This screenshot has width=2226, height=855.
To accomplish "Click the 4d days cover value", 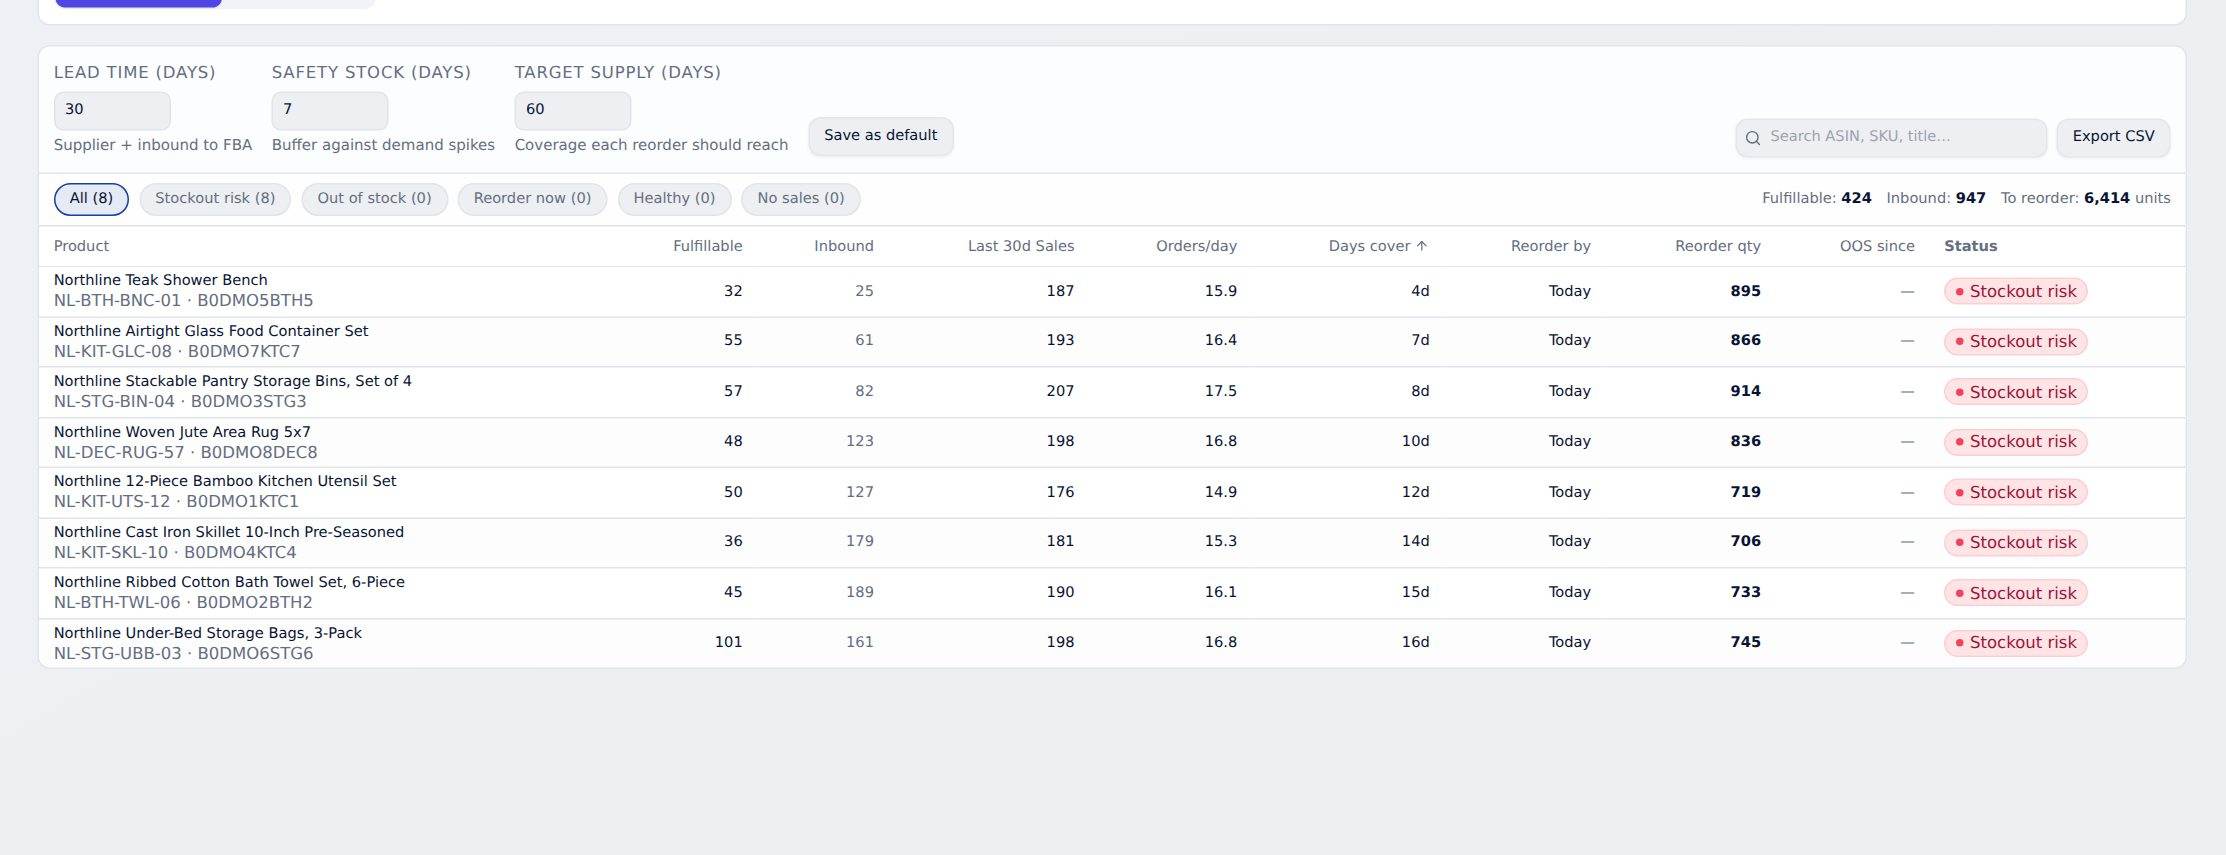I will click(1420, 291).
